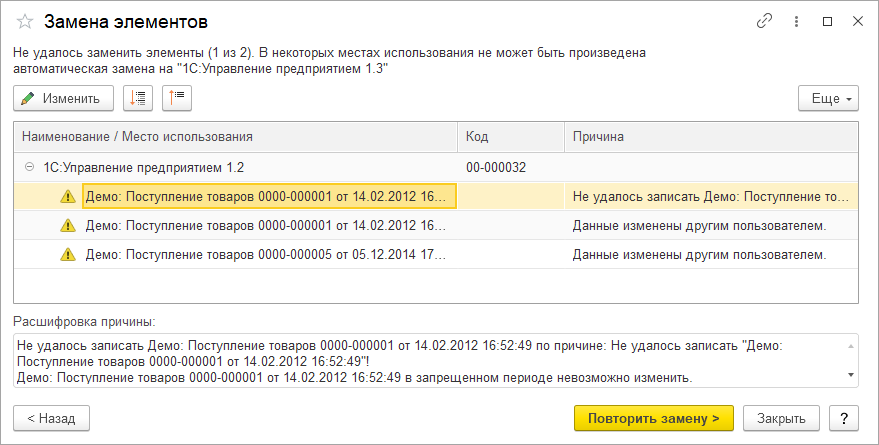879x445 pixels.
Task: Open the Еще dropdown menu
Action: (828, 98)
